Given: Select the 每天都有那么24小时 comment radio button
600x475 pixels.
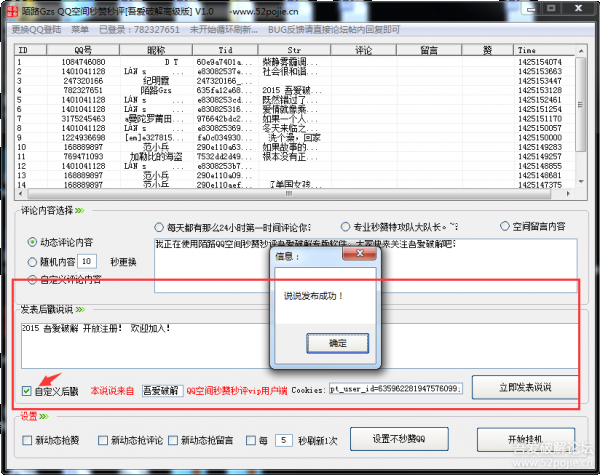Looking at the screenshot, I should tap(159, 227).
